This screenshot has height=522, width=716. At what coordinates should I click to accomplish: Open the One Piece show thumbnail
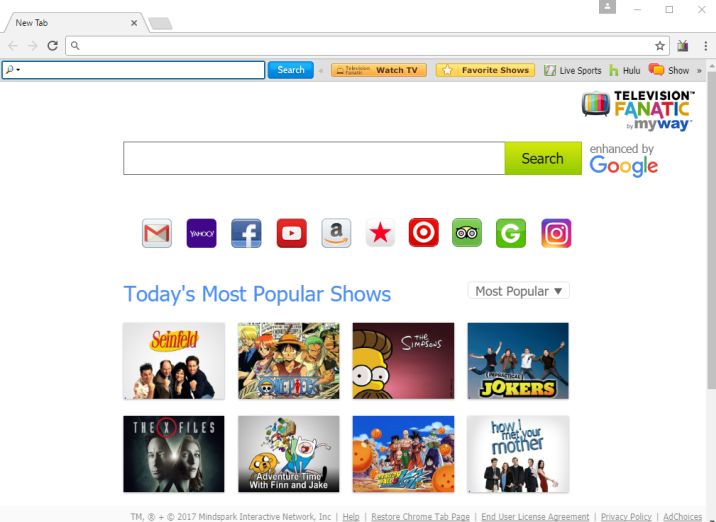(289, 361)
